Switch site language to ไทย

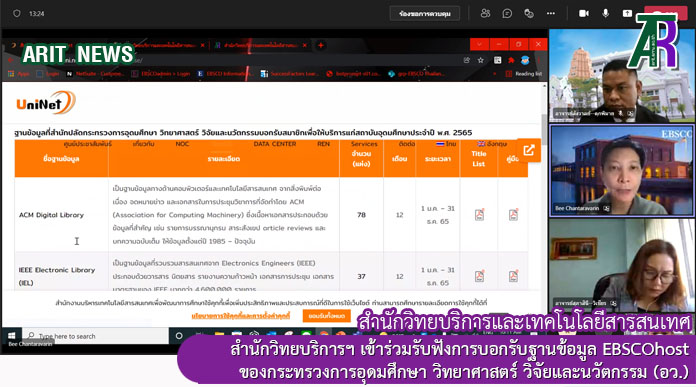pos(446,144)
